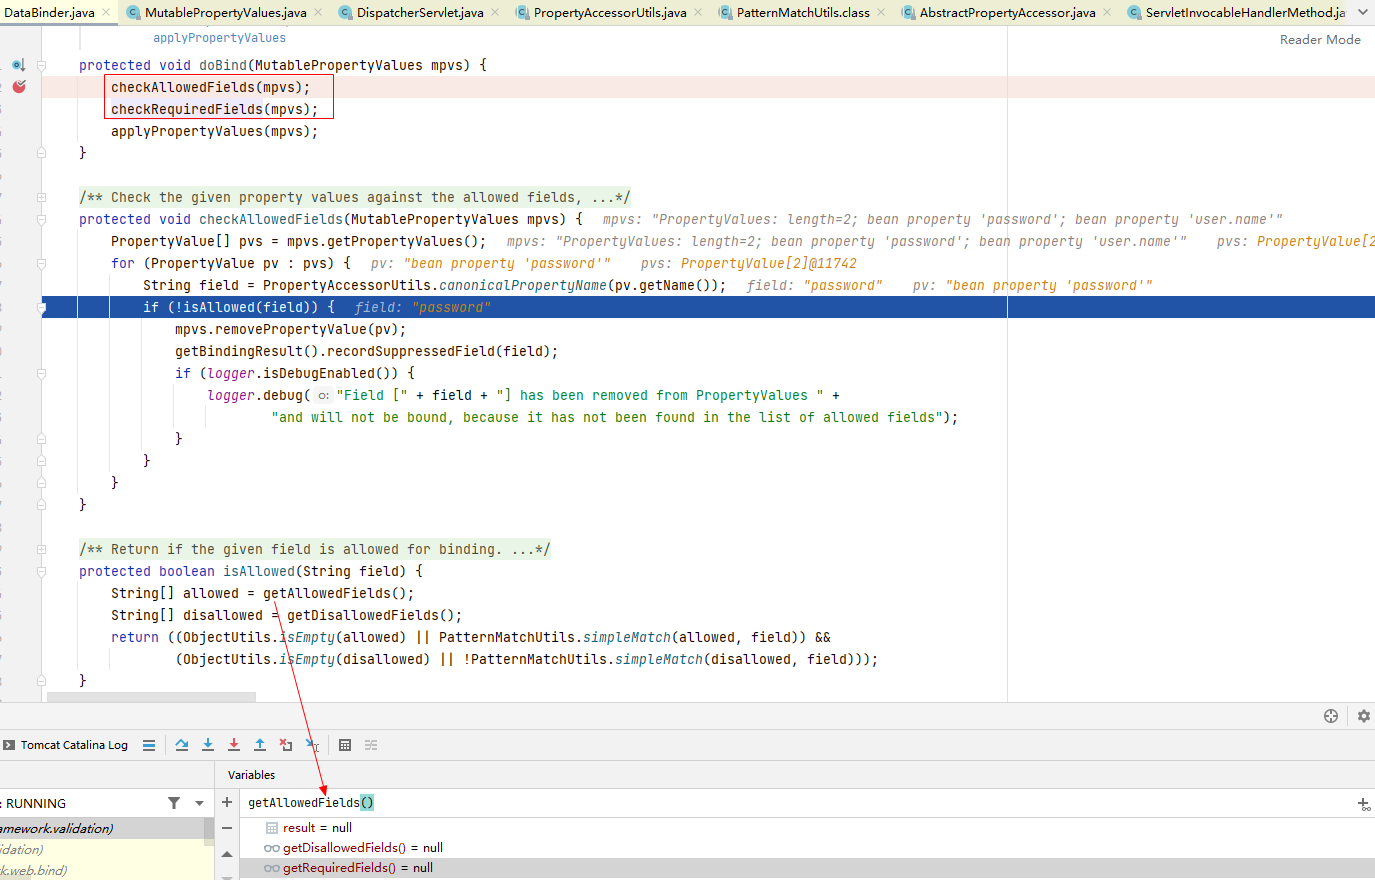This screenshot has height=880, width=1375.
Task: Click the Step Out debug icon
Action: [260, 745]
